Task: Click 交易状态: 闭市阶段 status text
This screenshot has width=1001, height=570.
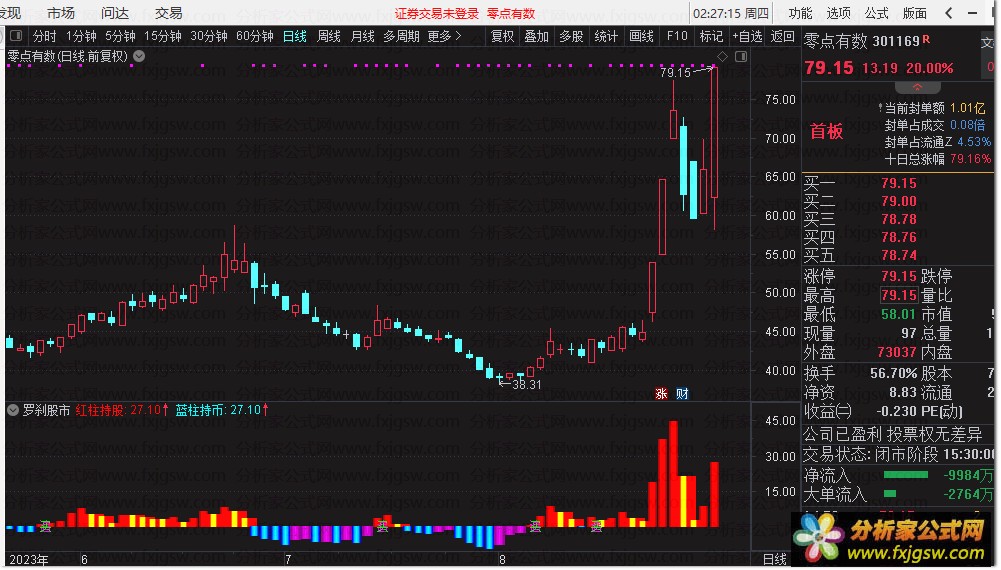Action: click(871, 454)
